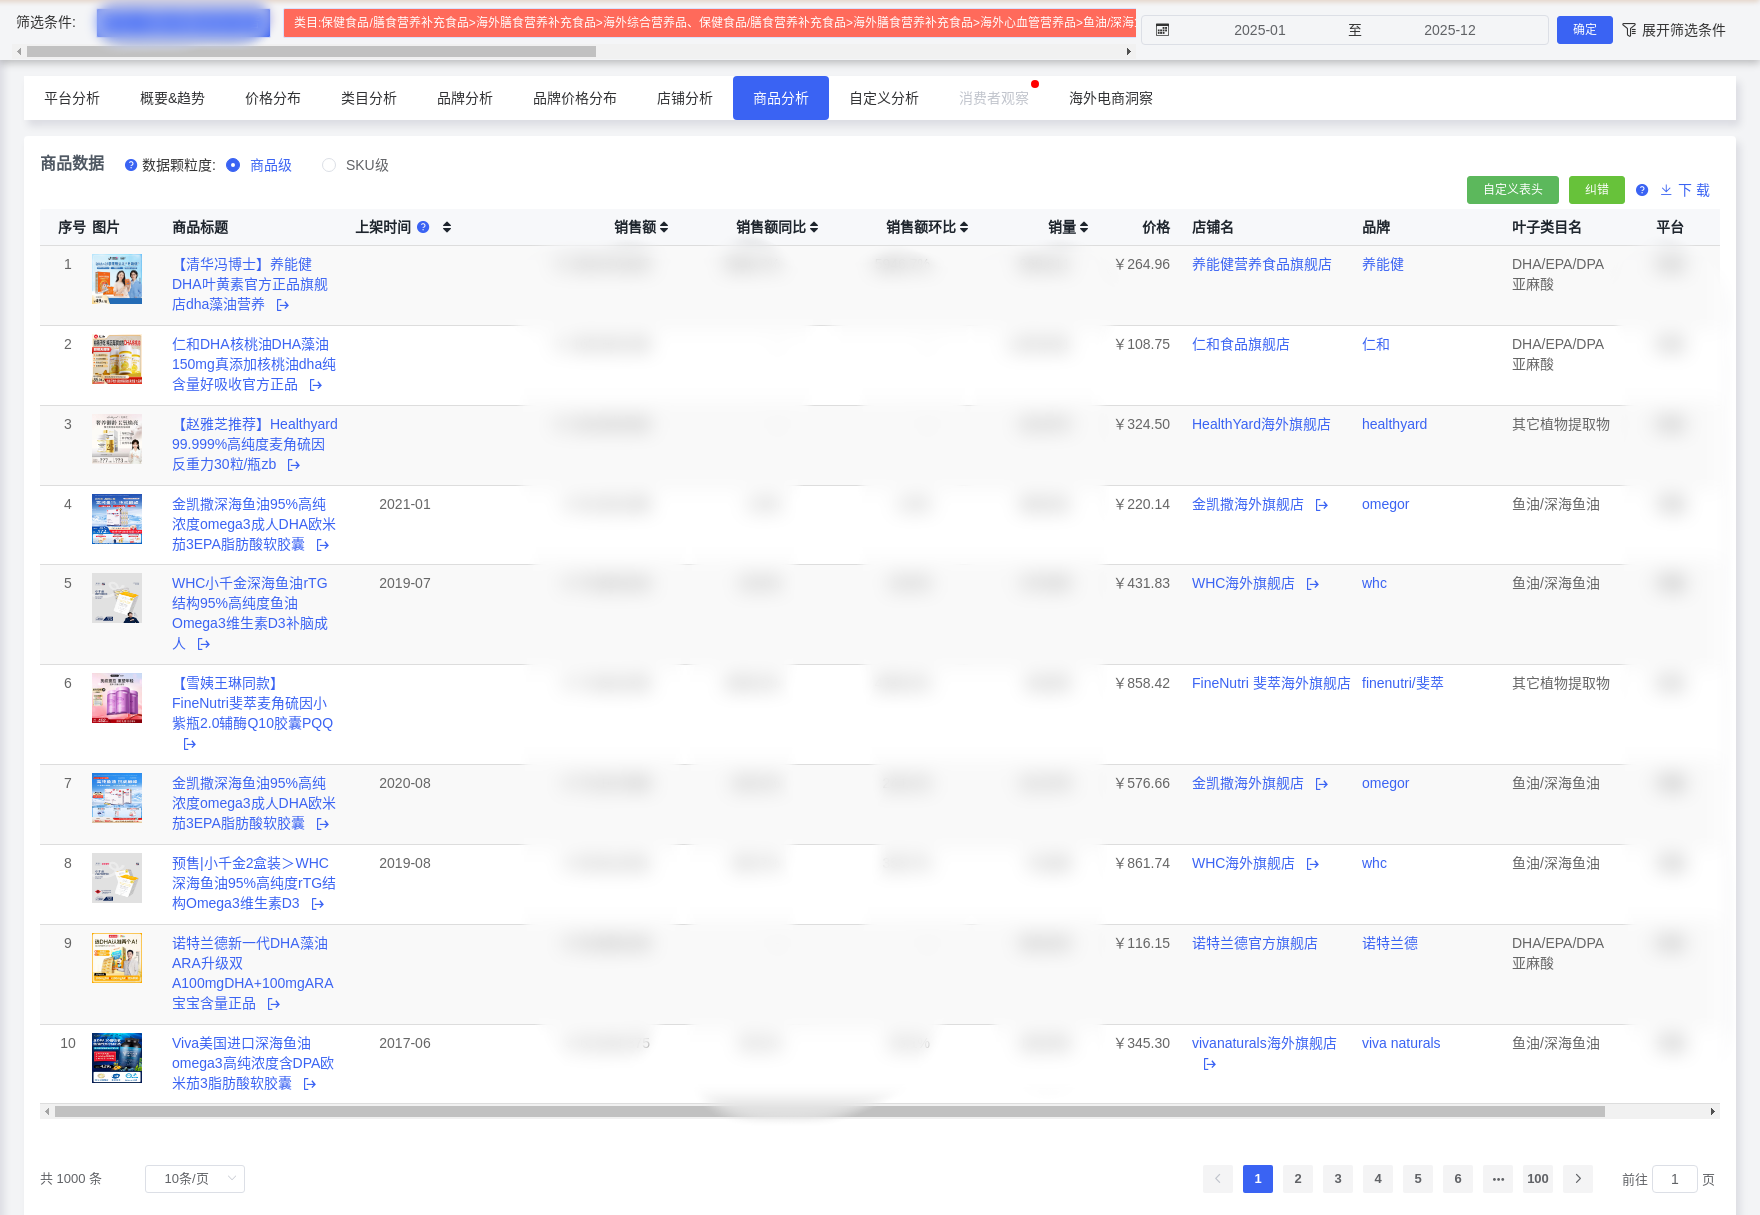
Task: Open the 10条/页 page-size dropdown
Action: click(194, 1179)
